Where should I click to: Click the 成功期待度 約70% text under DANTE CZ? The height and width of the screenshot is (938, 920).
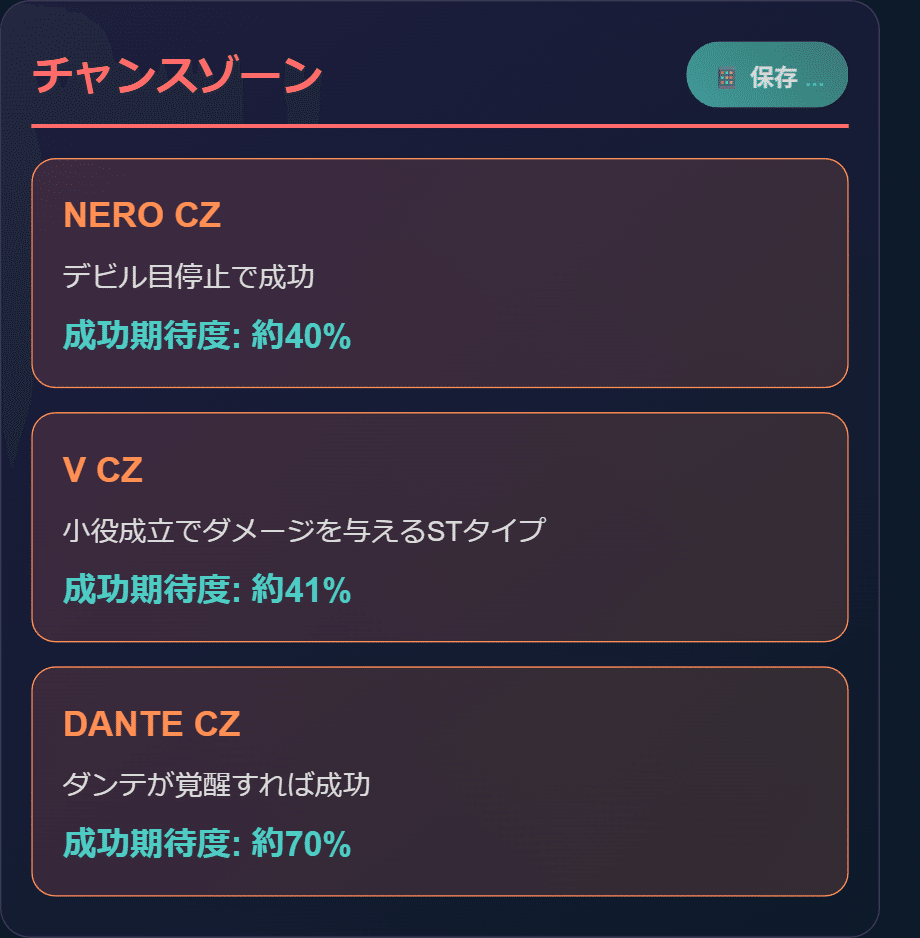point(206,845)
